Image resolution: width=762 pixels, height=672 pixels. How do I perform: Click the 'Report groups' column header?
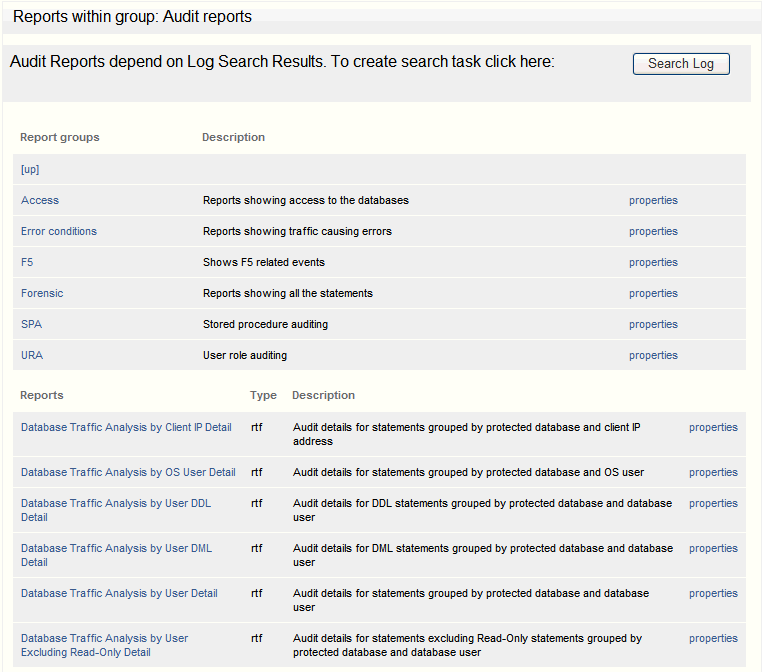(60, 138)
